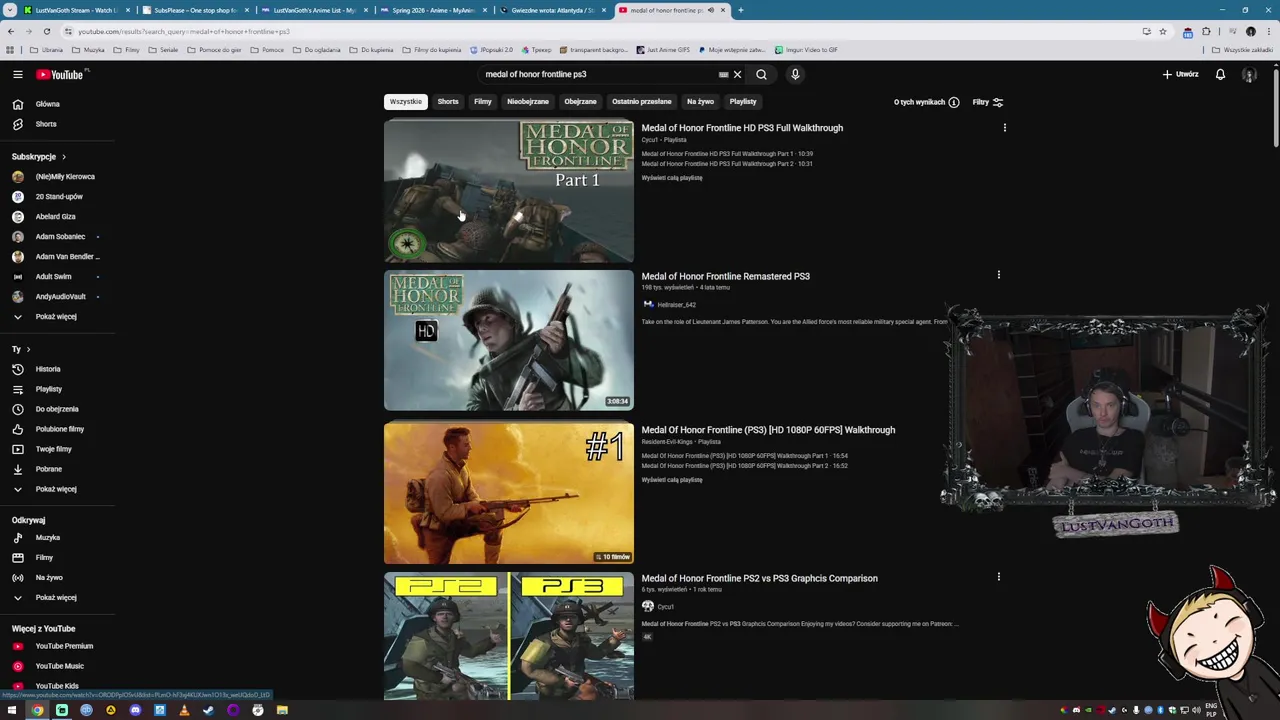Open 'Medal of Honor Frontline Remastered PS3' title
The image size is (1280, 720).
[x=725, y=276]
